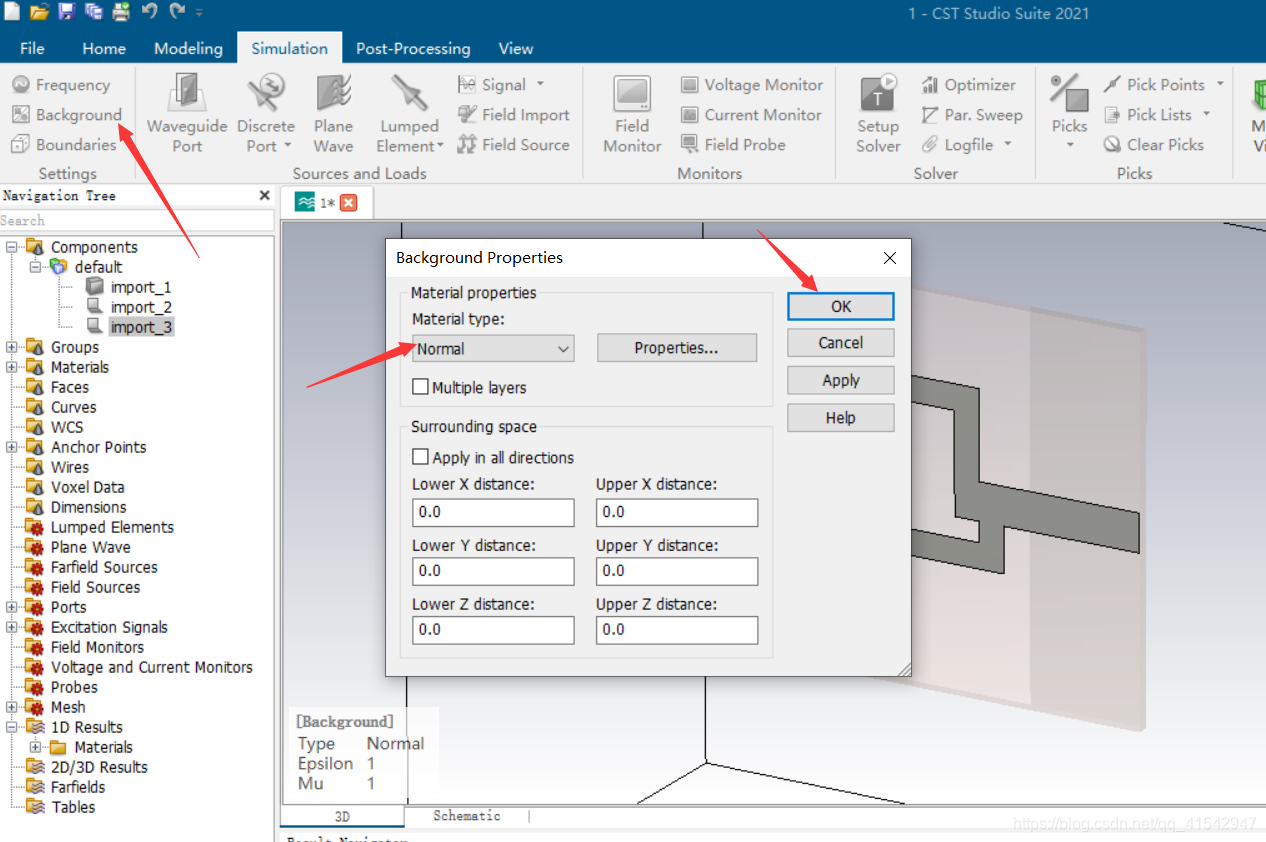Switch to the View ribbon tab

[516, 48]
